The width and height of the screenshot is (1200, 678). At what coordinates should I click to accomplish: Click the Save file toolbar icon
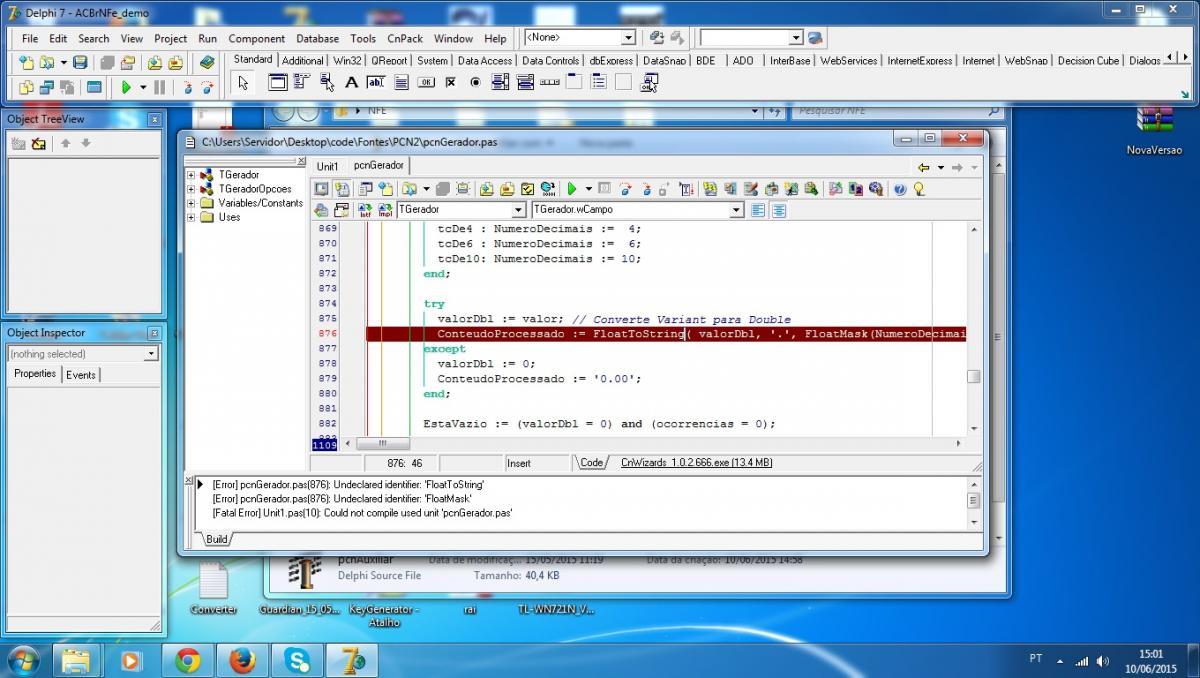[x=80, y=62]
